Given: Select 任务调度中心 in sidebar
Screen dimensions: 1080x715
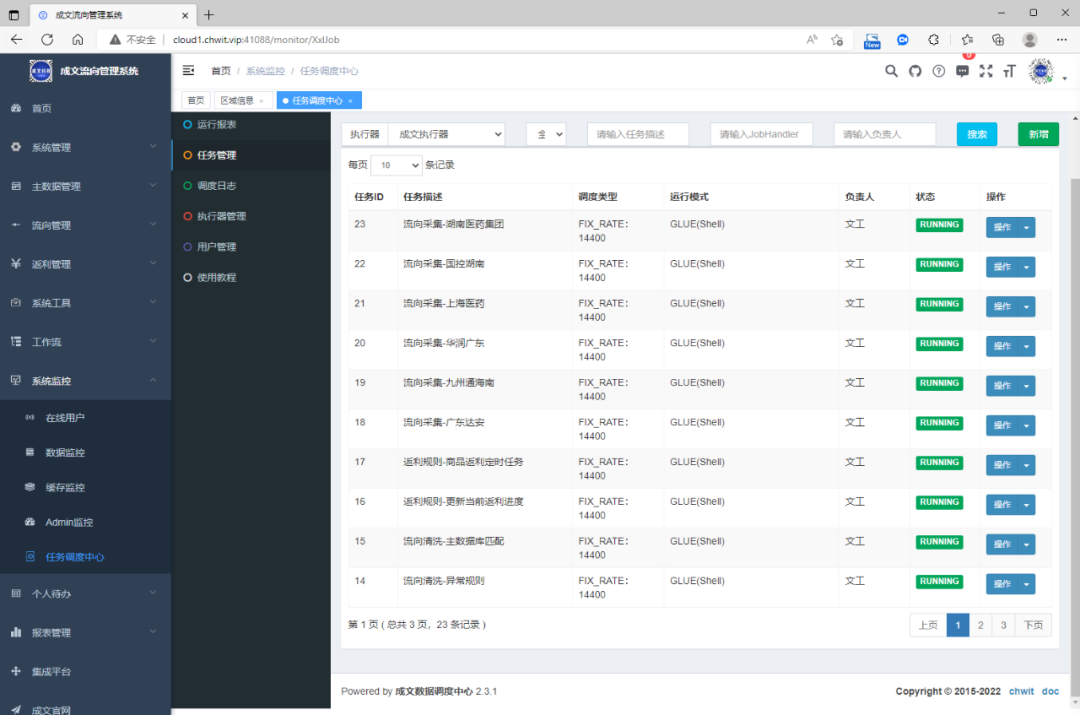Looking at the screenshot, I should (x=85, y=557).
